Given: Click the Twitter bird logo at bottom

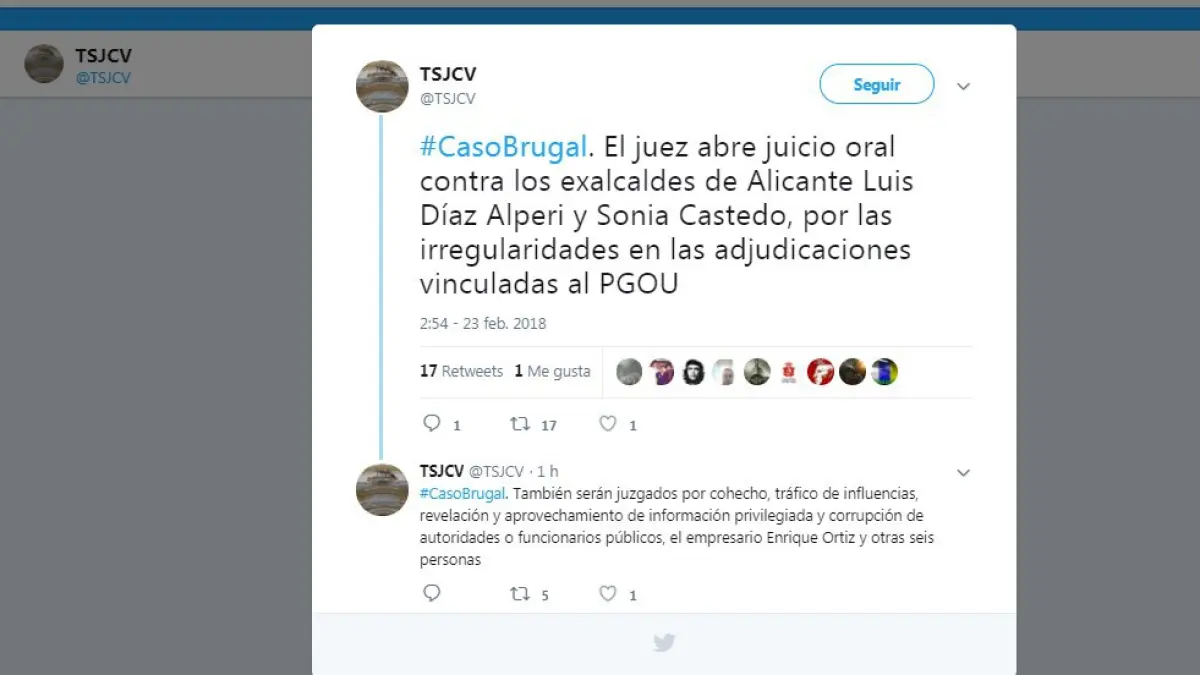Looking at the screenshot, I should [664, 643].
